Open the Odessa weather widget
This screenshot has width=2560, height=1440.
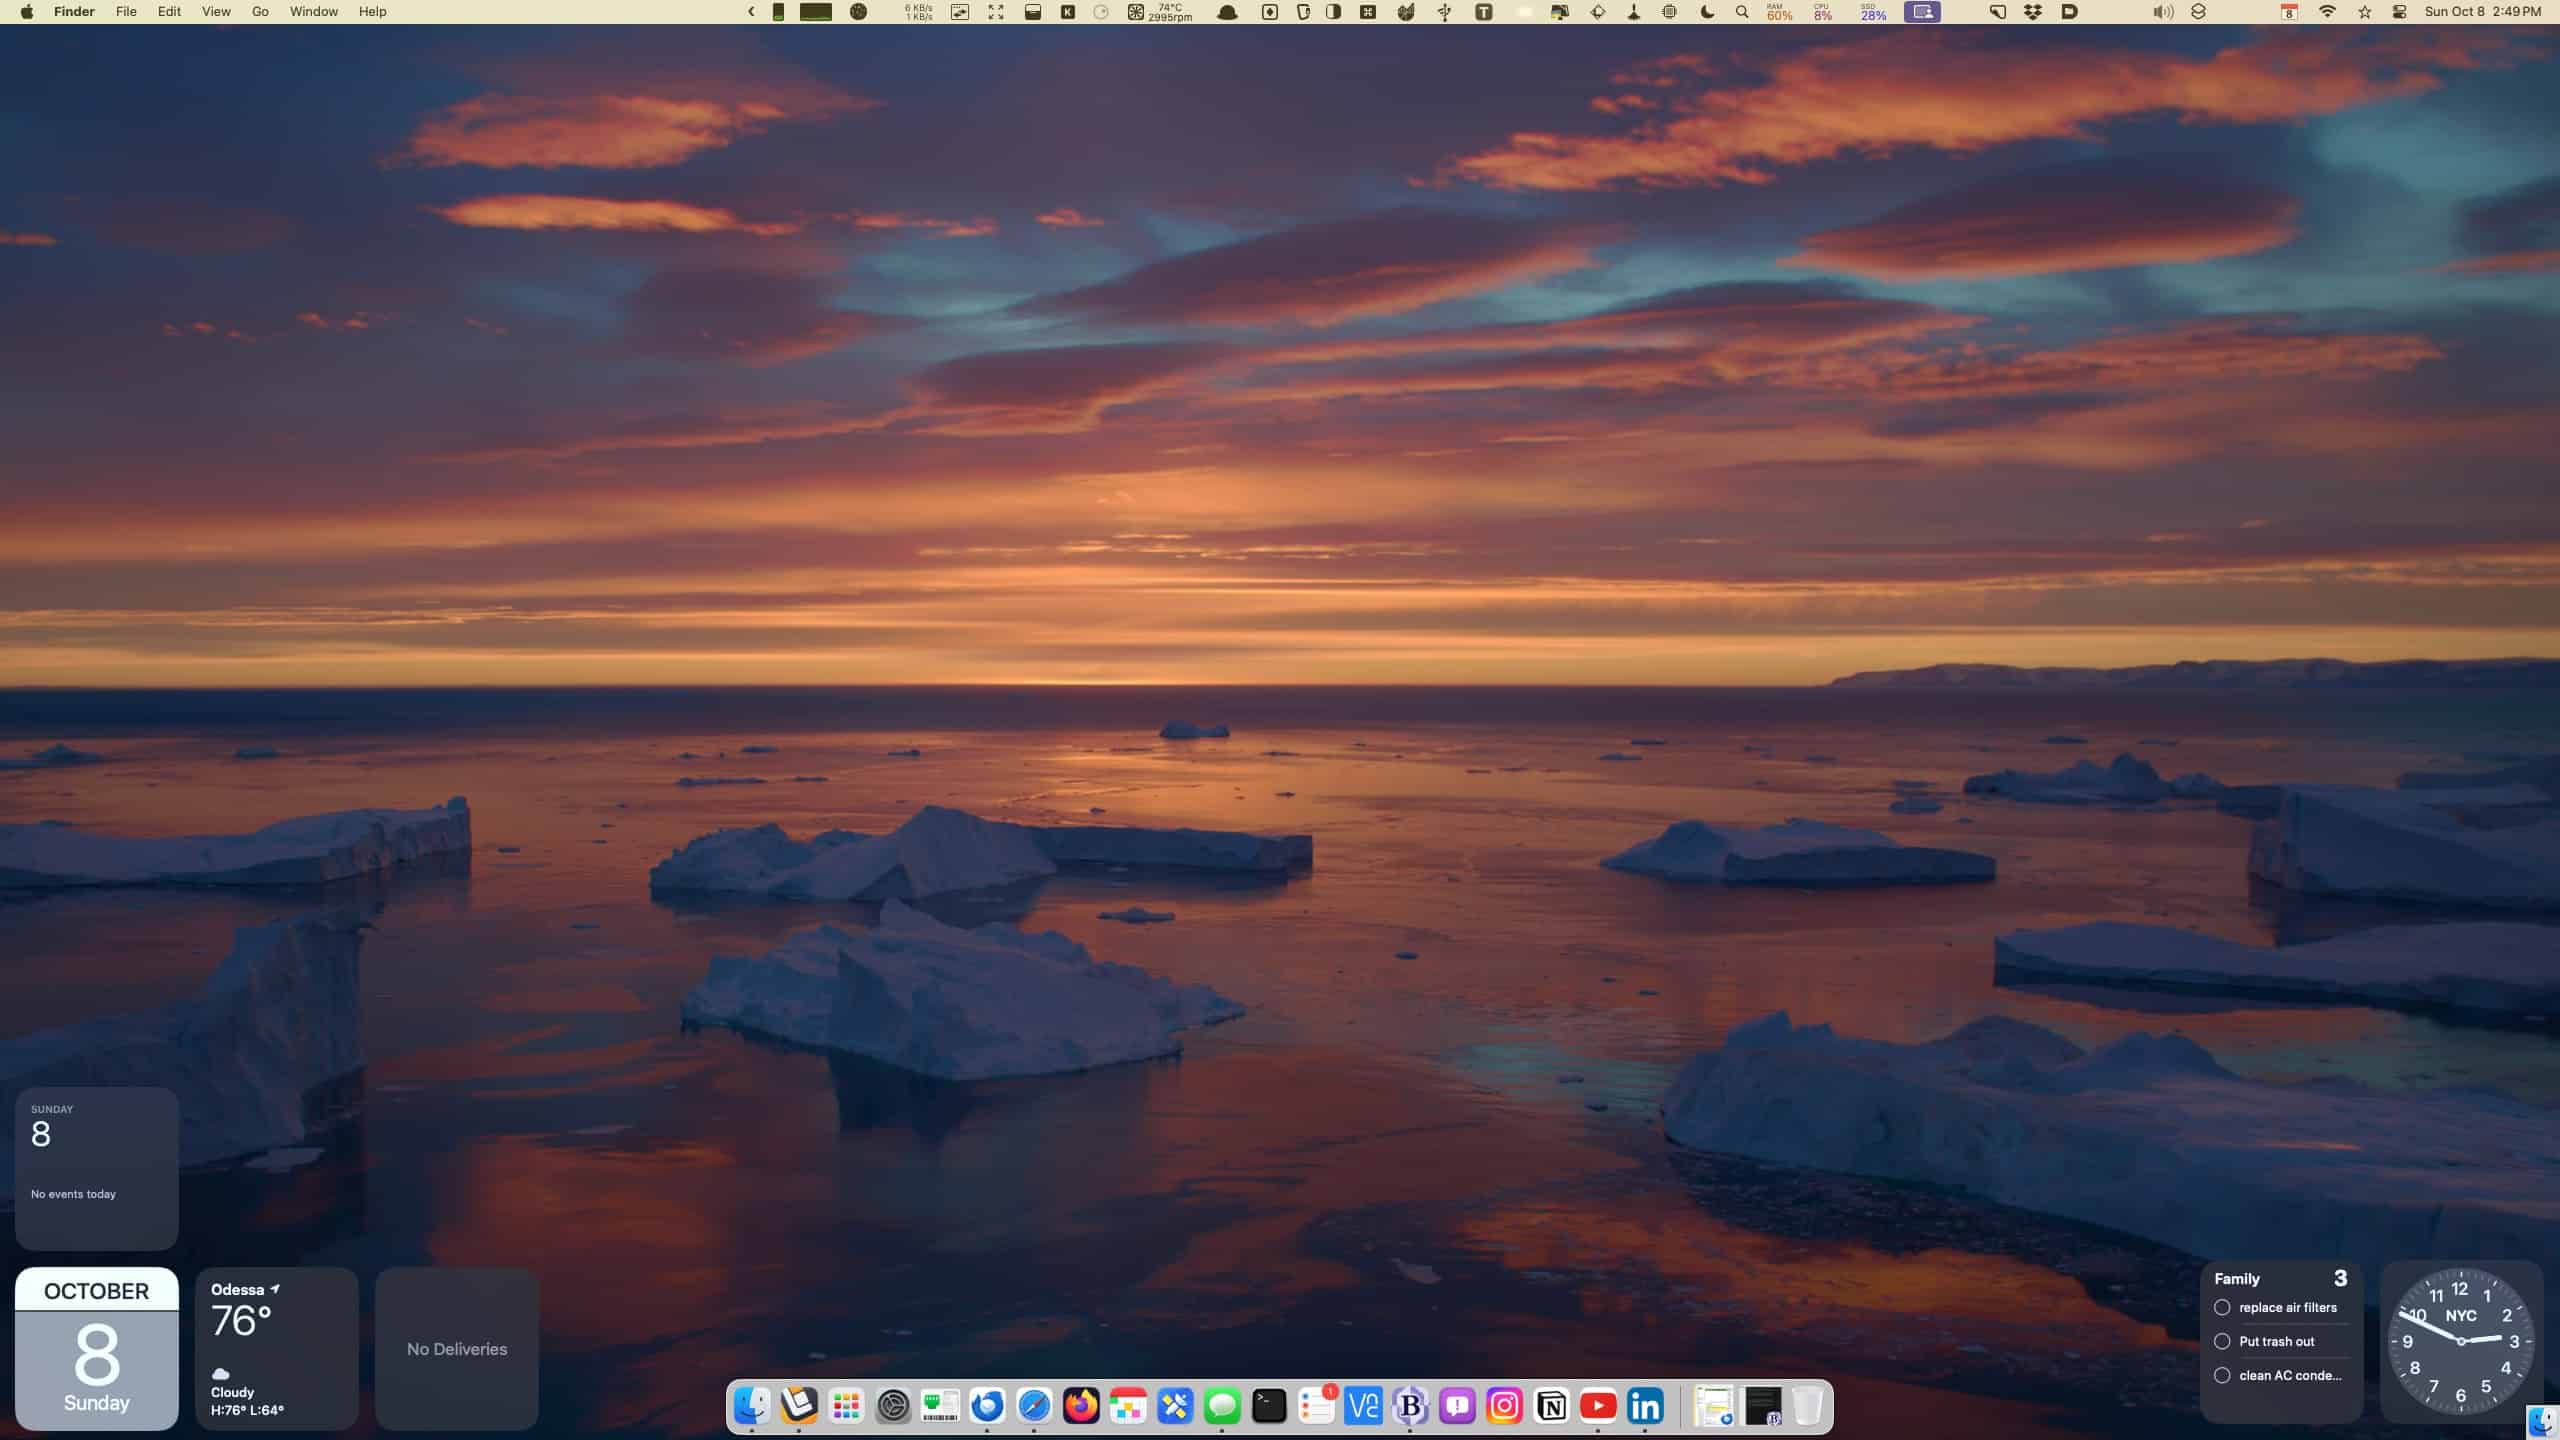pyautogui.click(x=277, y=1348)
